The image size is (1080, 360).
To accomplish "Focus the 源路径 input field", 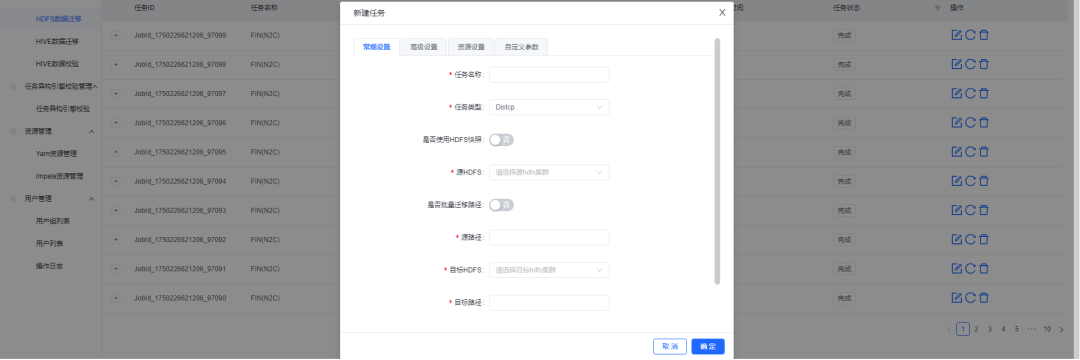I will click(x=549, y=237).
